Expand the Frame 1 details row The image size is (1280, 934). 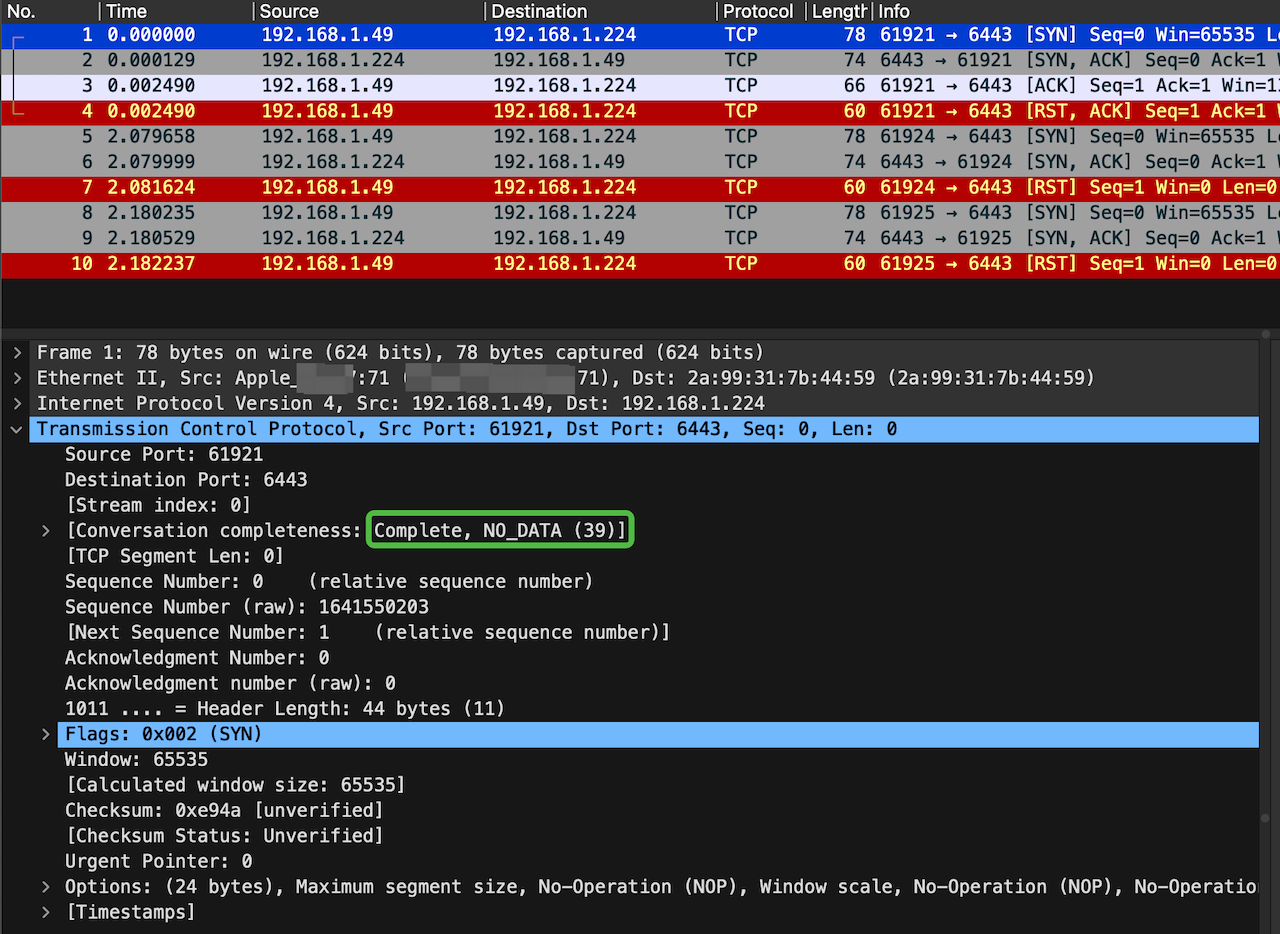(x=17, y=353)
